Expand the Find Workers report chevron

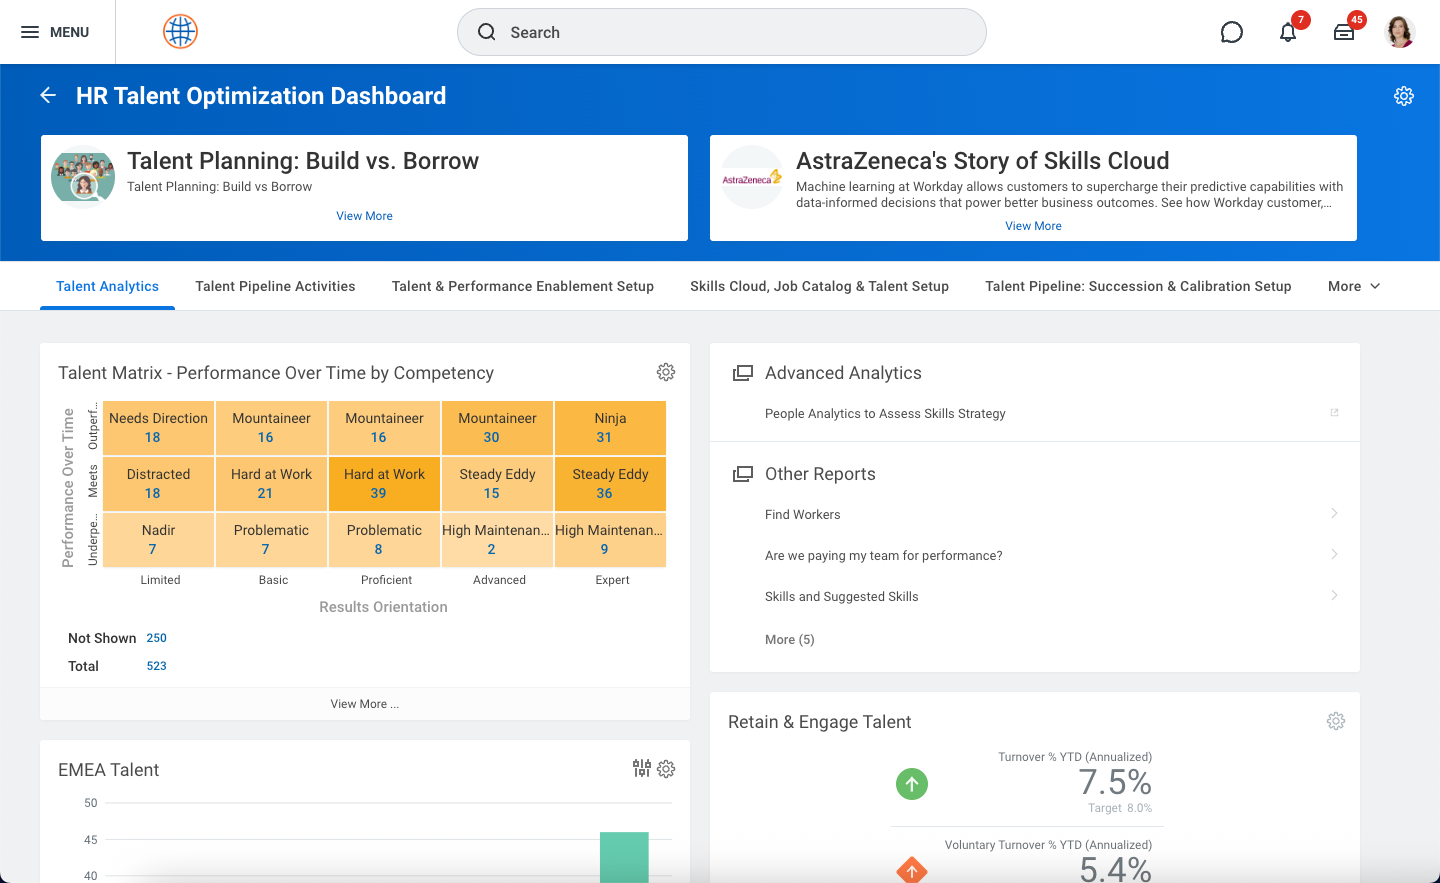click(x=1334, y=514)
